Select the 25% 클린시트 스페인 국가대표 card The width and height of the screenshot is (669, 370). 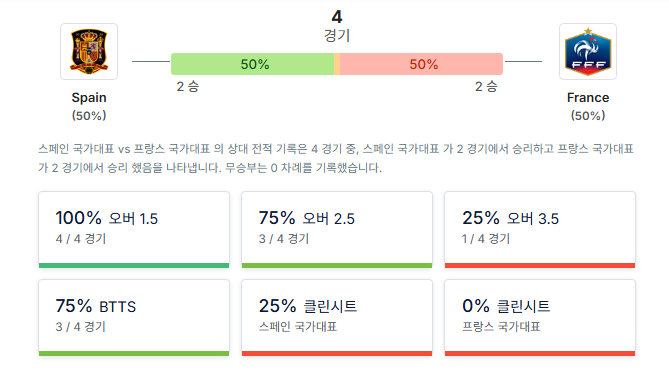coord(337,318)
